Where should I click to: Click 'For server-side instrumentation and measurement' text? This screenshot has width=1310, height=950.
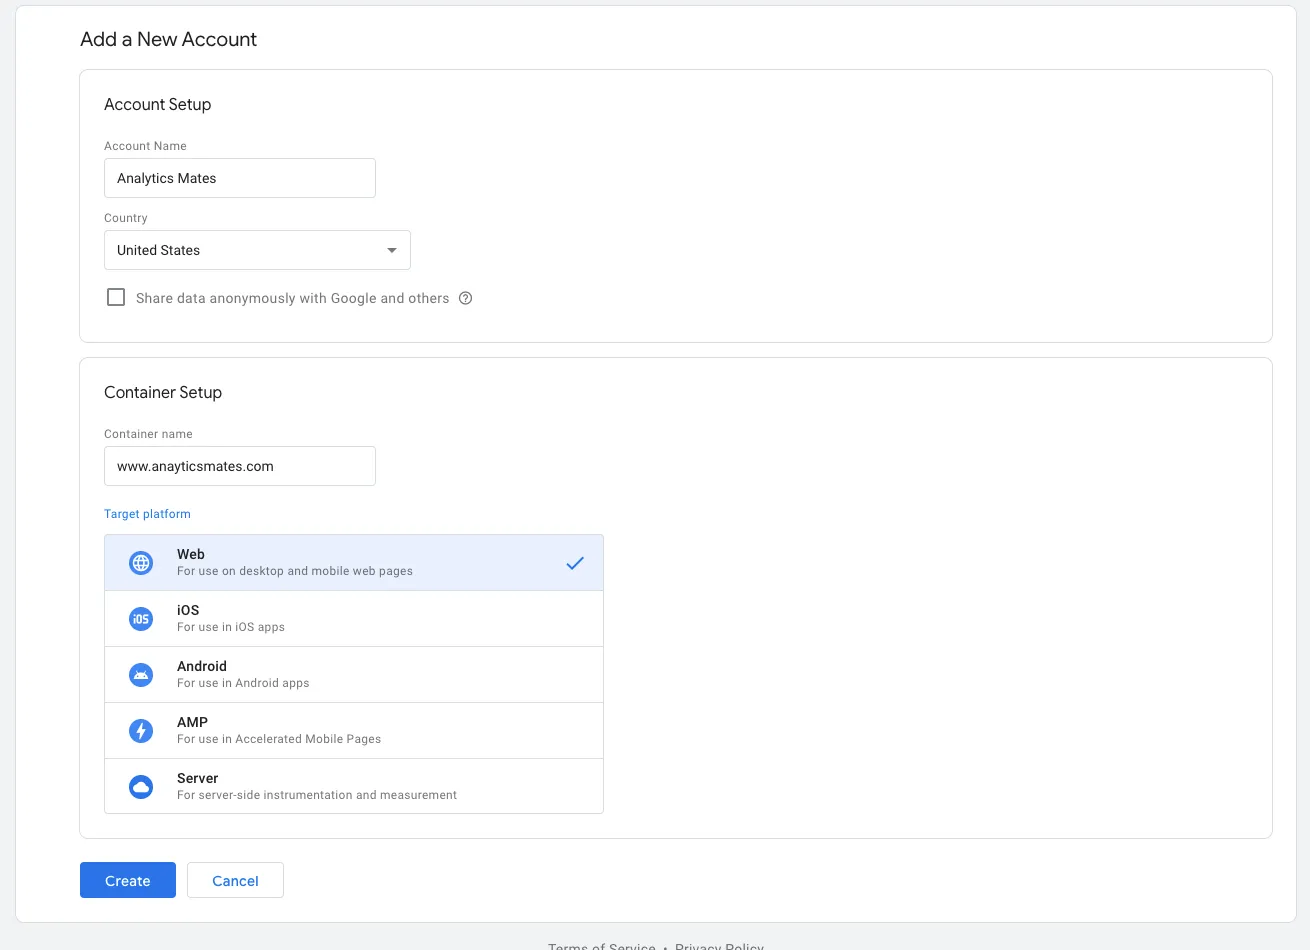[317, 795]
